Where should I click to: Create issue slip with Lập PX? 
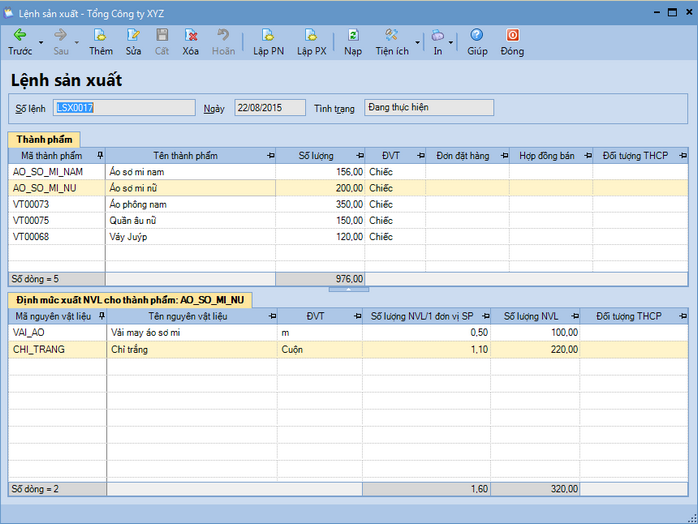[312, 42]
